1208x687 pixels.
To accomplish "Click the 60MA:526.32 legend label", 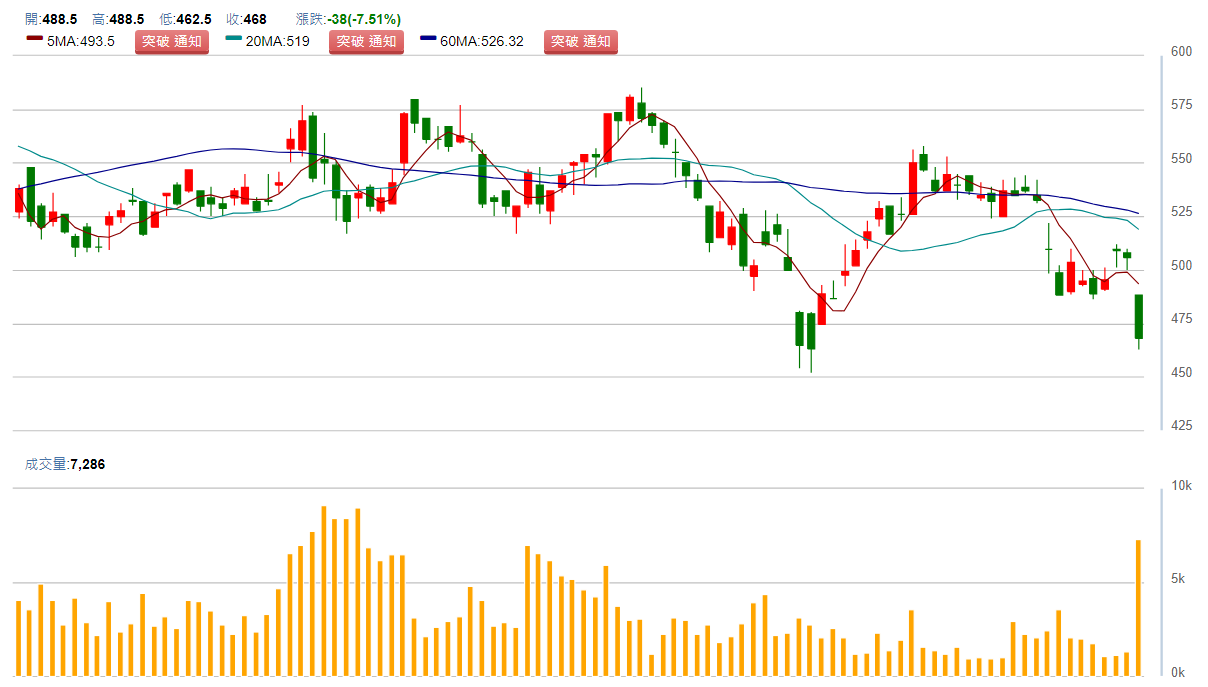I will [x=482, y=42].
